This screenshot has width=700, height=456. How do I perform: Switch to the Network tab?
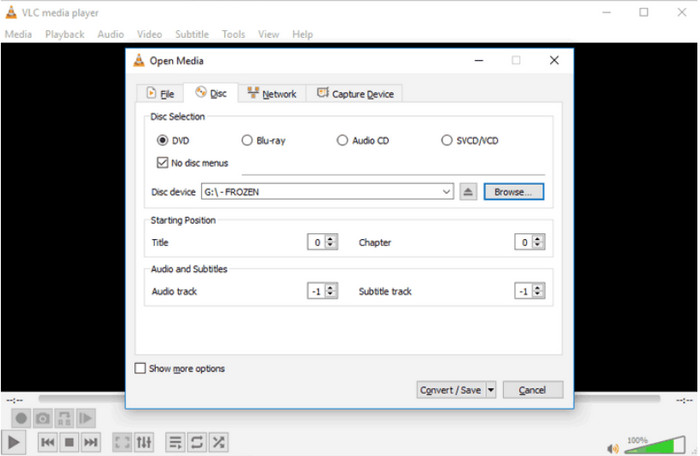point(272,94)
